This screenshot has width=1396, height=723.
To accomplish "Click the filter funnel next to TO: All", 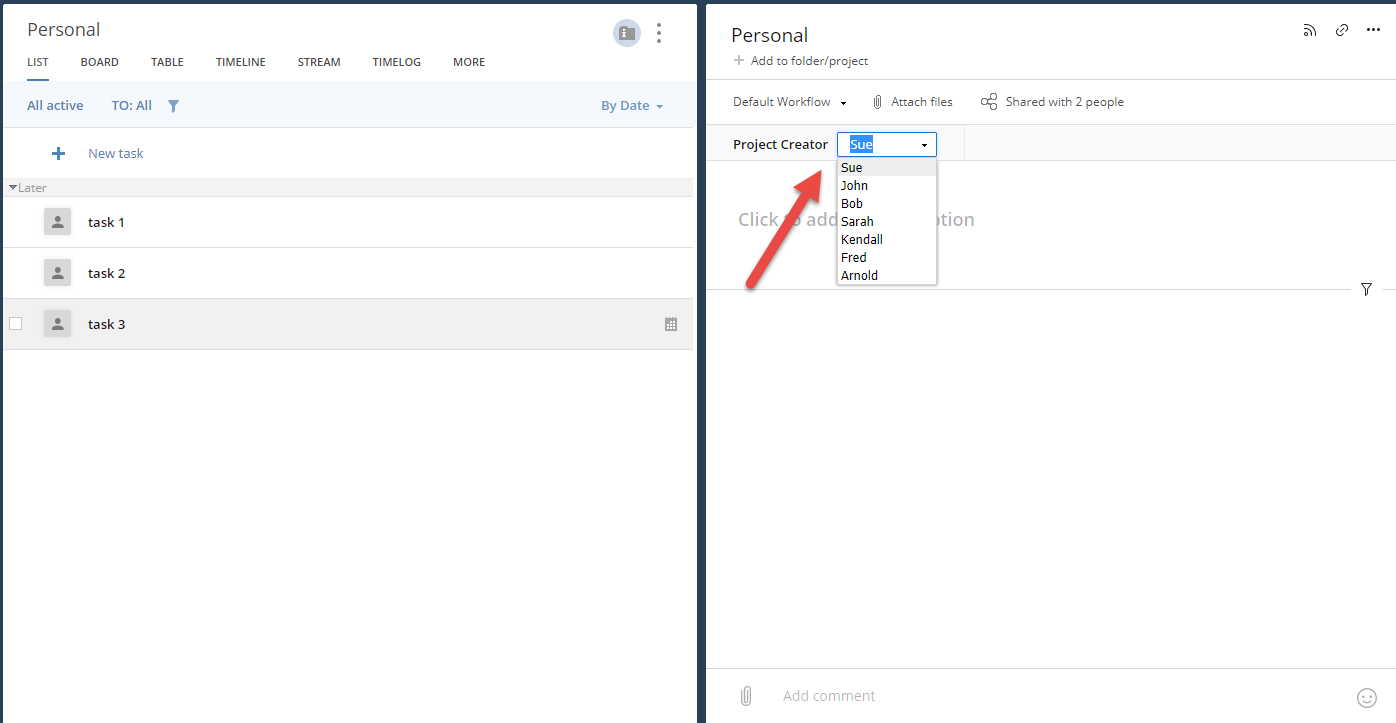I will tap(173, 106).
